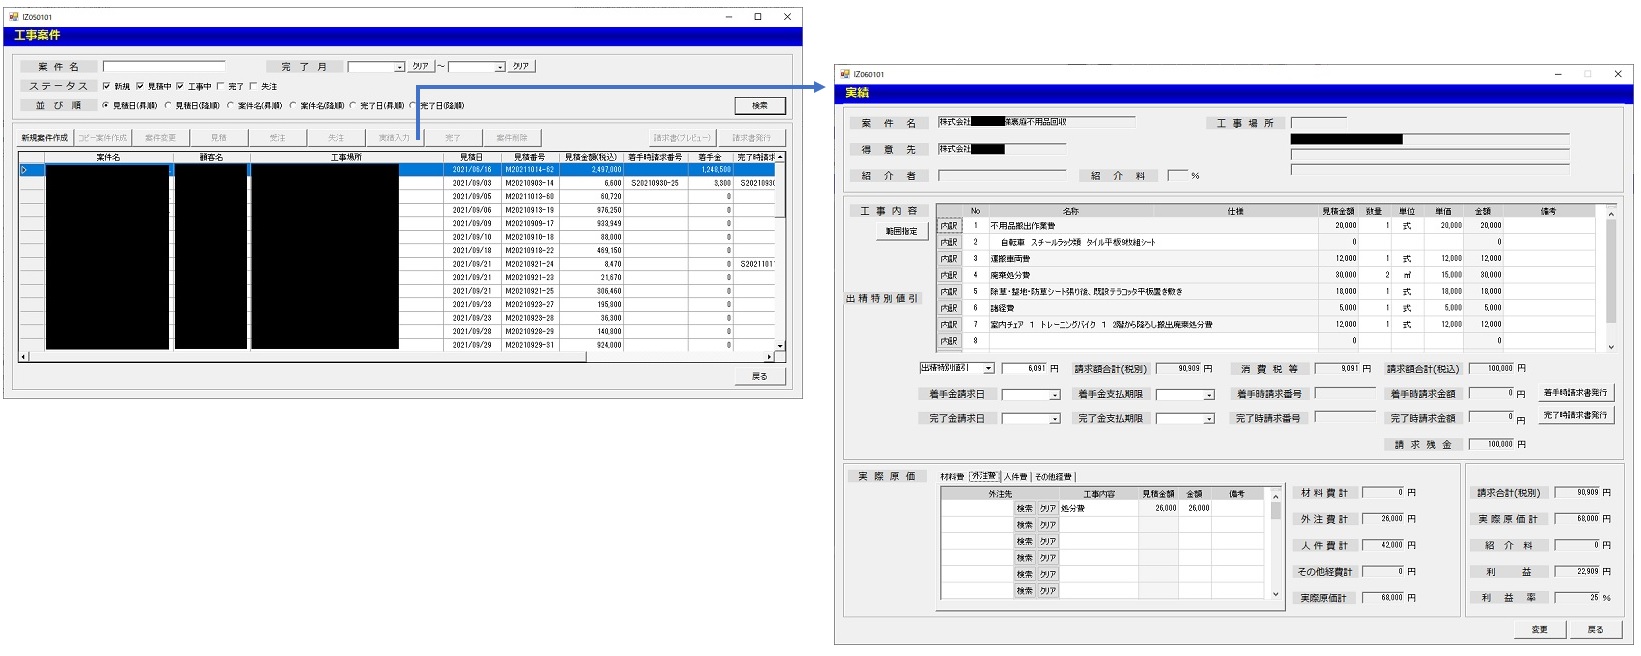Click クリア in the 処分費 outsourcing row
1641x656 pixels.
tap(1048, 508)
